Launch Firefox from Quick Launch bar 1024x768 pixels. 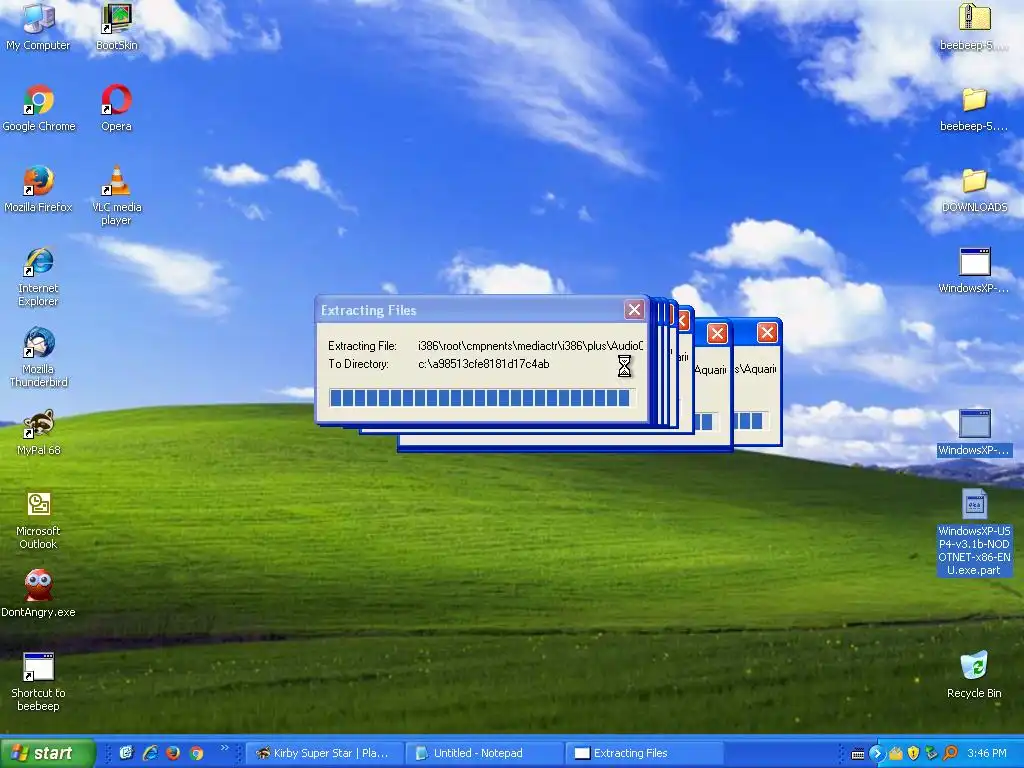pyautogui.click(x=173, y=753)
